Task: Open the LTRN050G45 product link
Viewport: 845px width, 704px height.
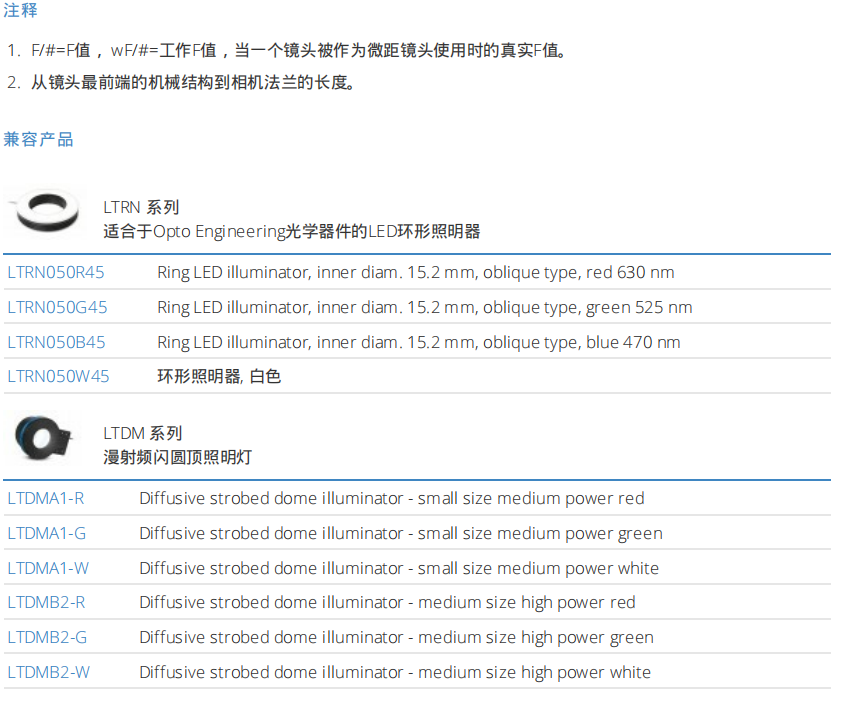Action: [x=57, y=307]
